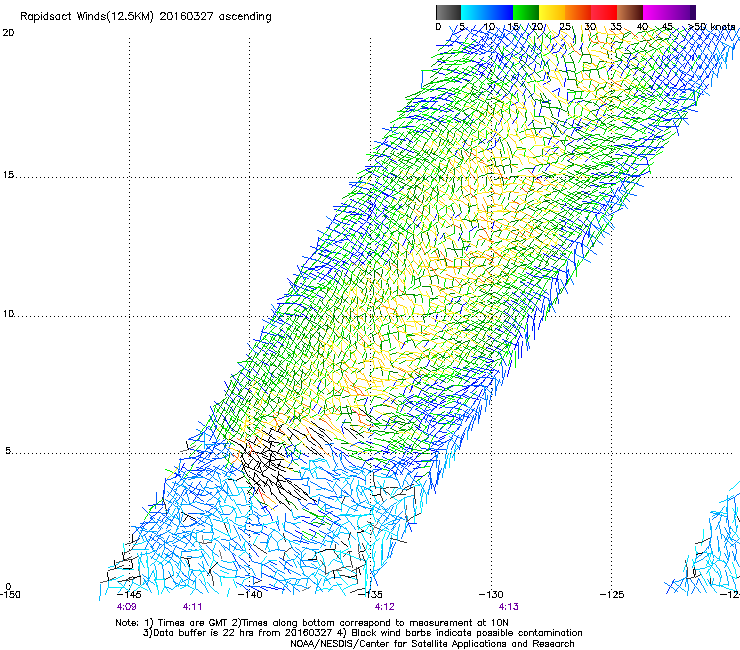Click the '40' legend scale label

pos(642,27)
